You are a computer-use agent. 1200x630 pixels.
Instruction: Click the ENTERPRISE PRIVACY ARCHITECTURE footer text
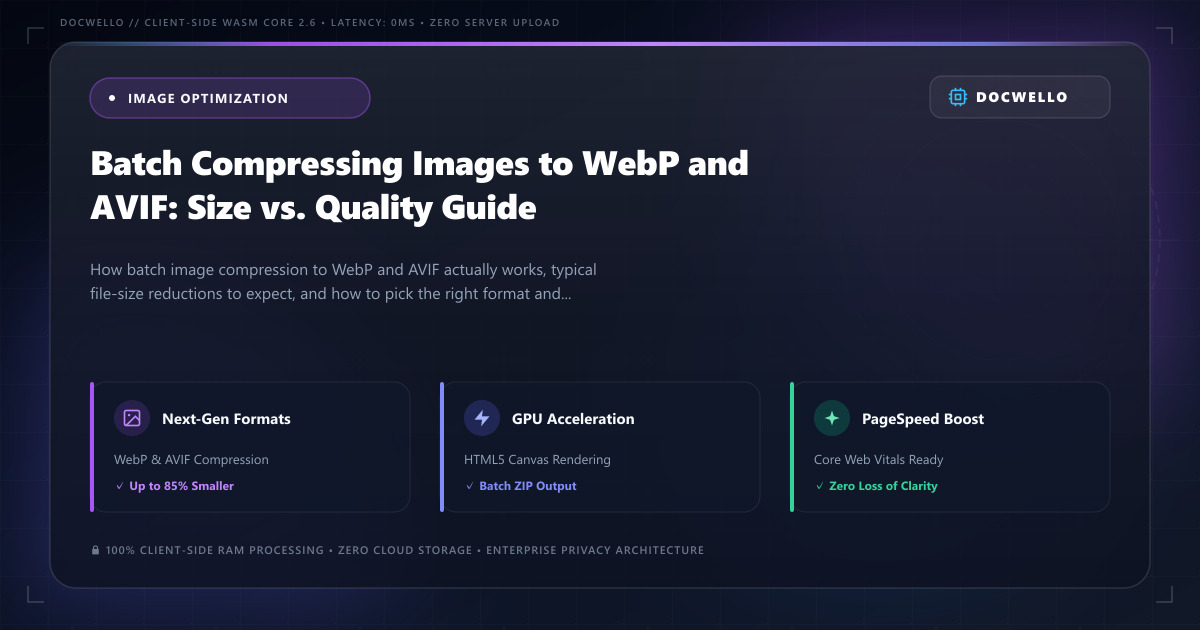click(x=595, y=550)
